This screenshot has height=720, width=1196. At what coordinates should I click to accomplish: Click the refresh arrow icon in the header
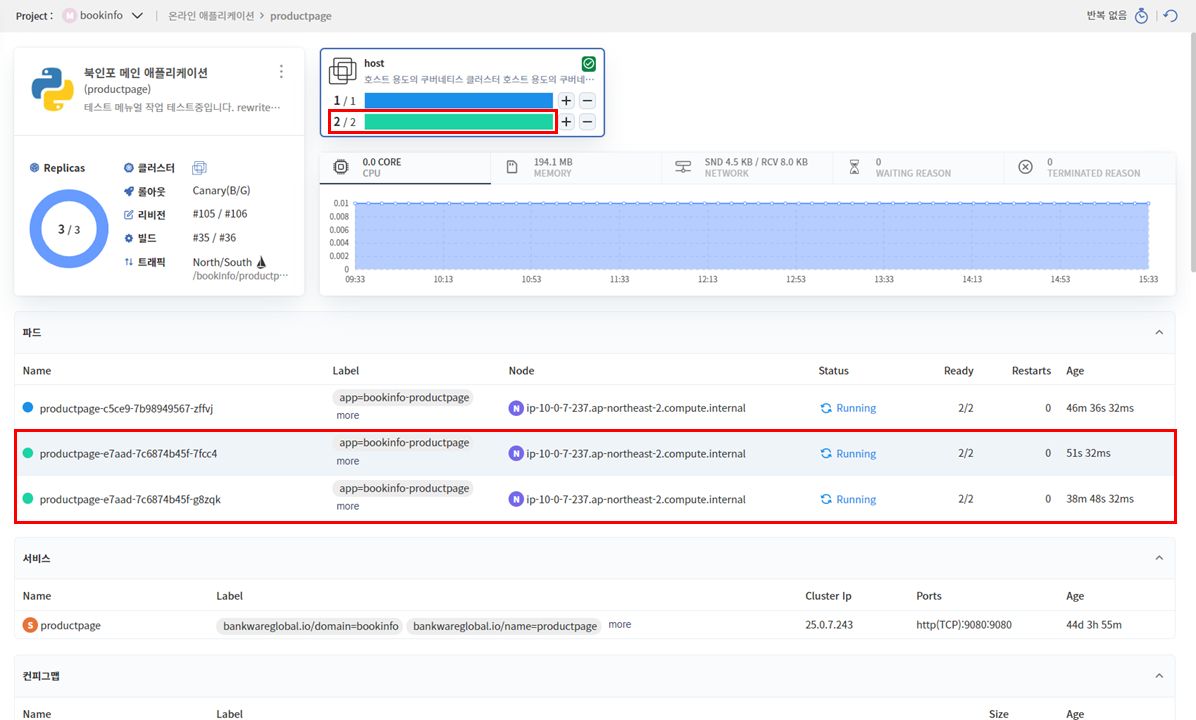(x=1171, y=15)
